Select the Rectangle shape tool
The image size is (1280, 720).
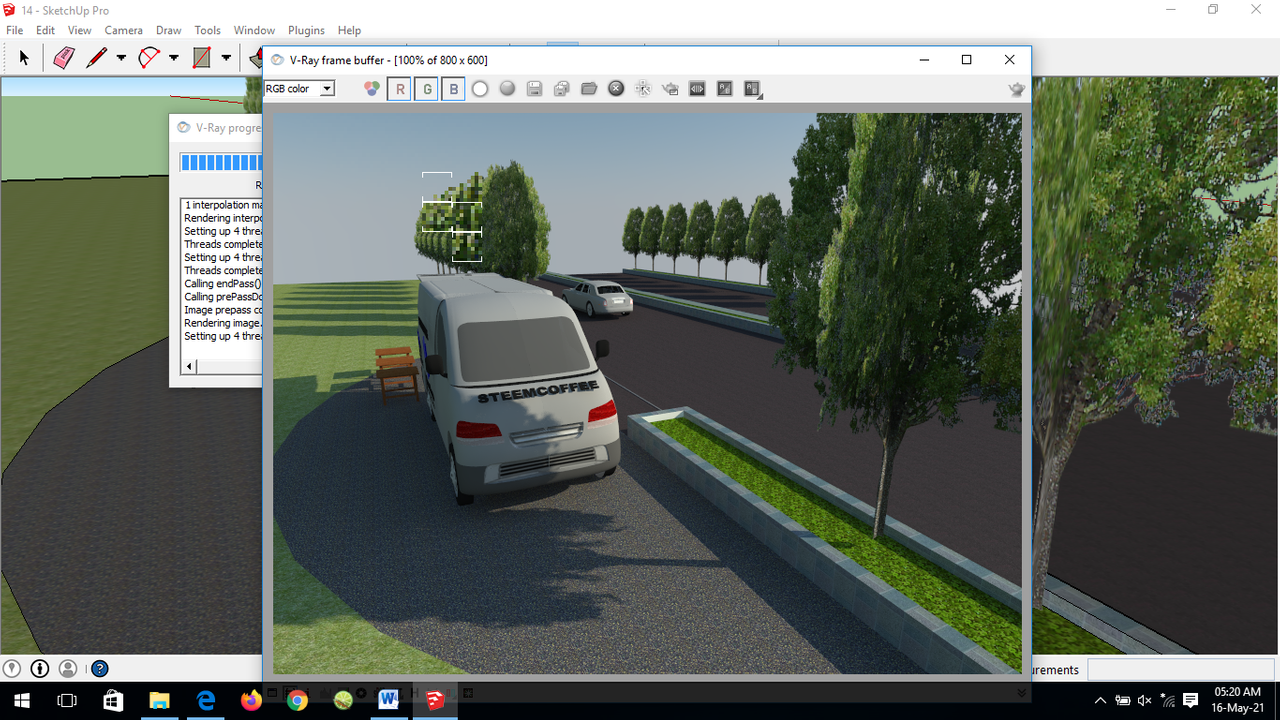tap(202, 58)
